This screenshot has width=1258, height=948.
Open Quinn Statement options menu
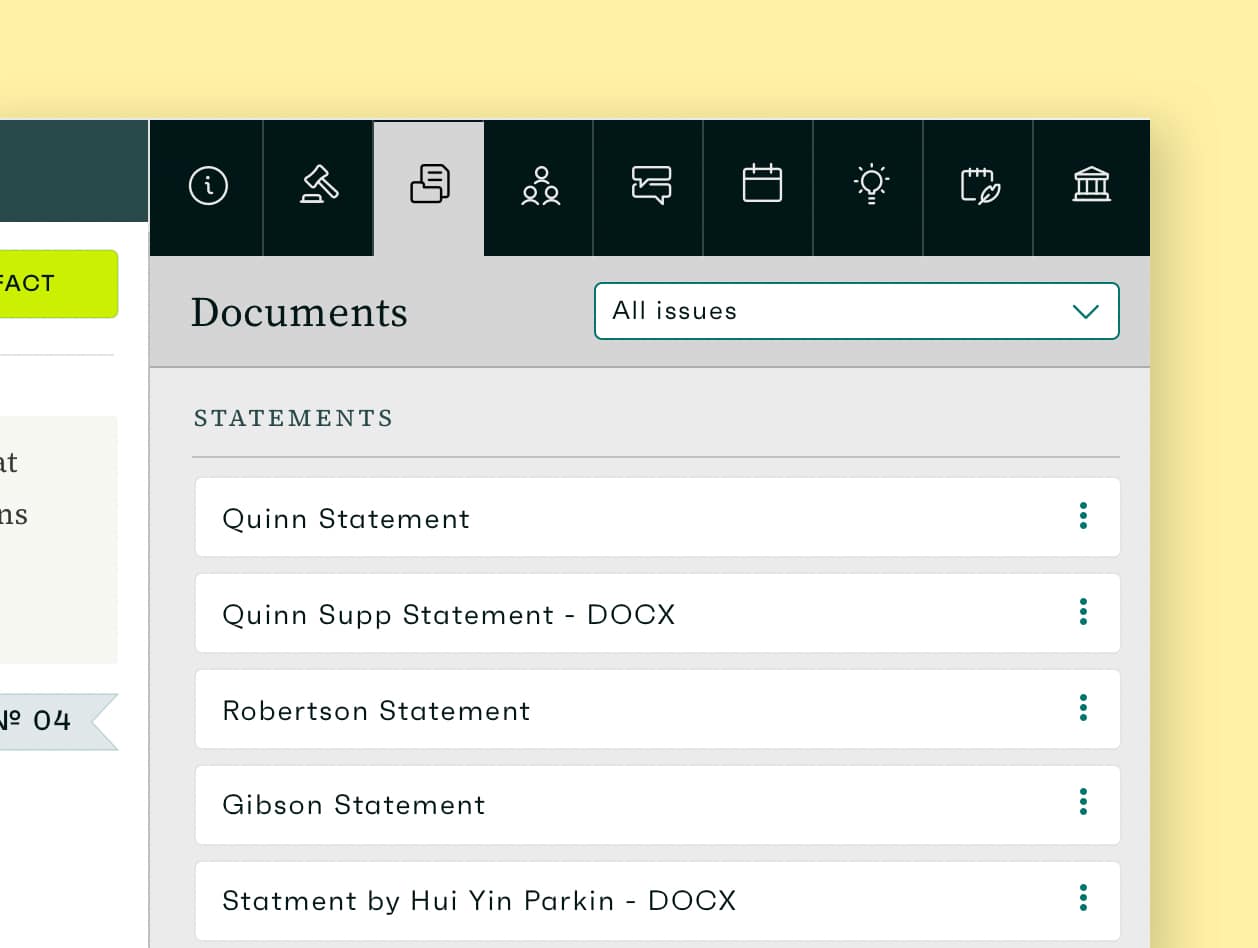pos(1083,516)
